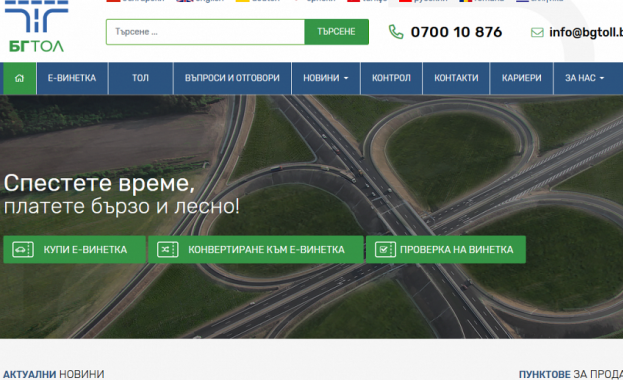Click the green phone icon
623x380 pixels.
pos(396,32)
